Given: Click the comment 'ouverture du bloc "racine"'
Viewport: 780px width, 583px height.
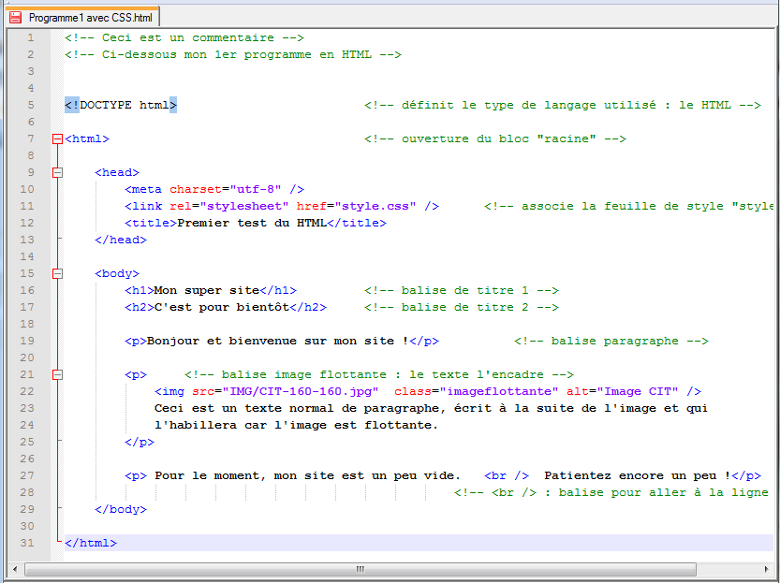Looking at the screenshot, I should point(495,139).
